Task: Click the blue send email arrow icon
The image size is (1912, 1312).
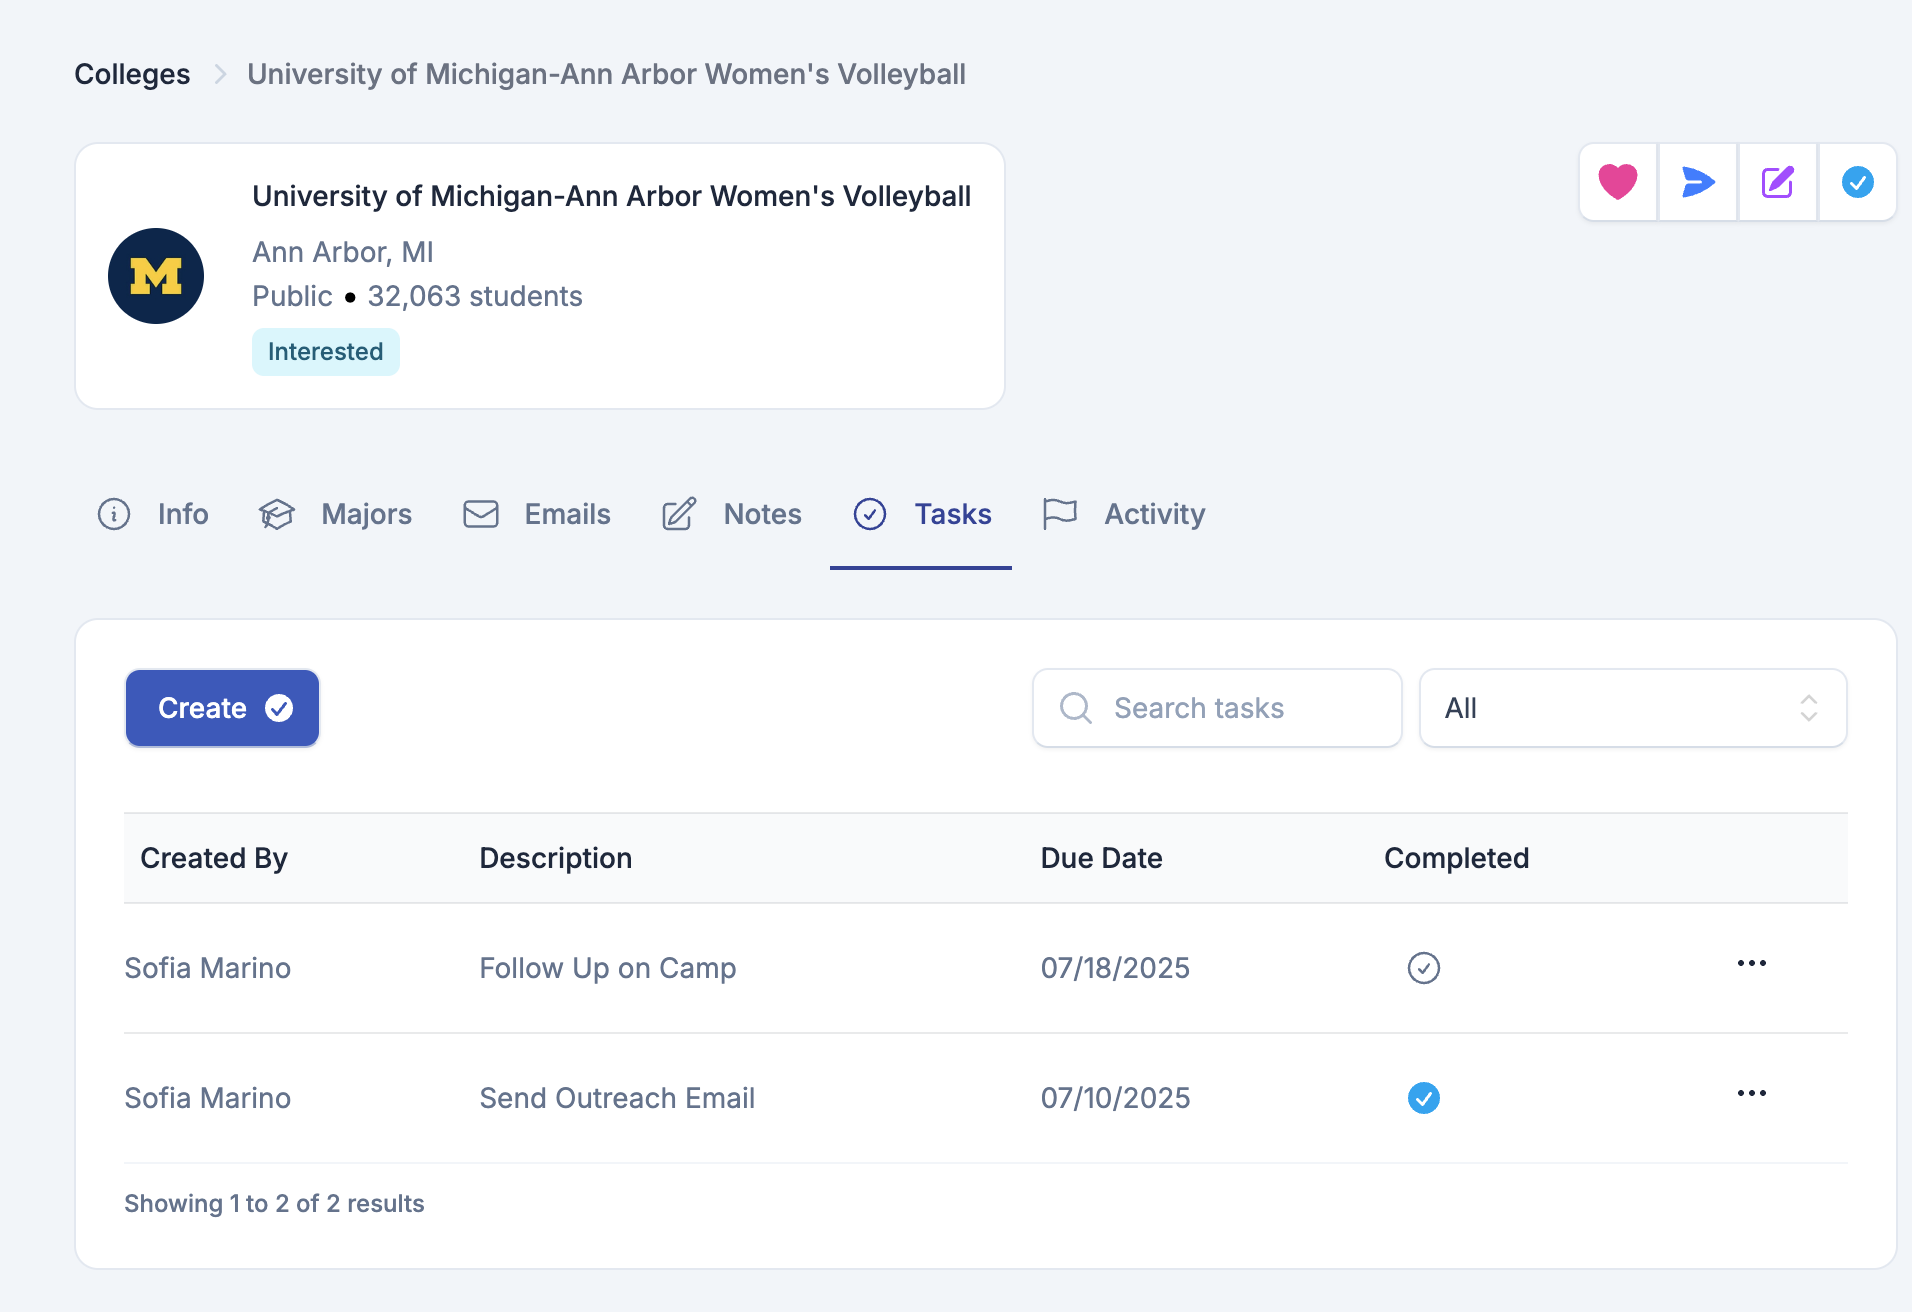Action: pyautogui.click(x=1698, y=182)
